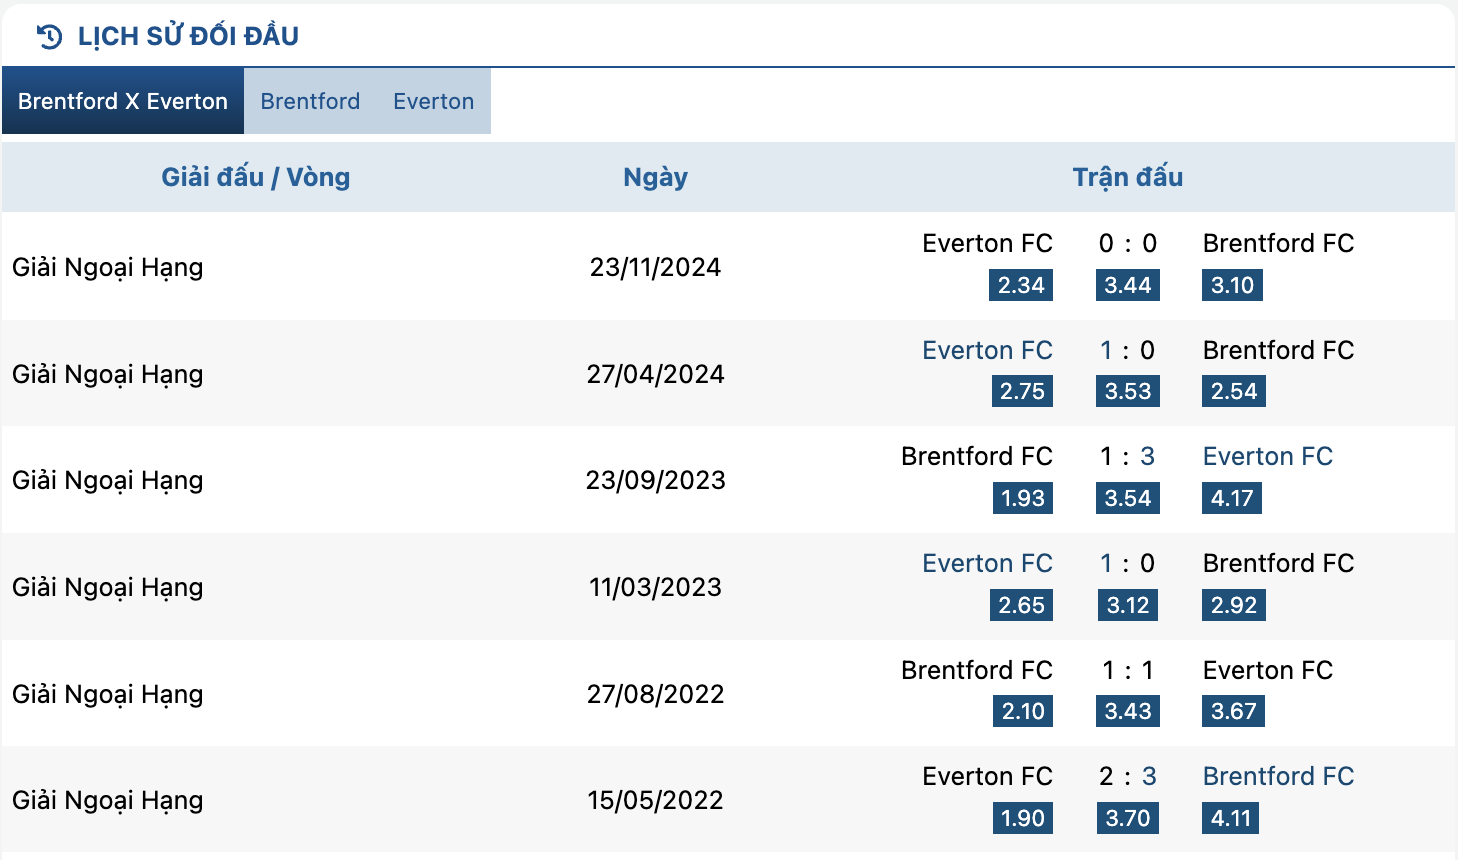Click draw odds 3.12 in 11/03/2023 row
The width and height of the screenshot is (1458, 860).
click(x=1128, y=605)
